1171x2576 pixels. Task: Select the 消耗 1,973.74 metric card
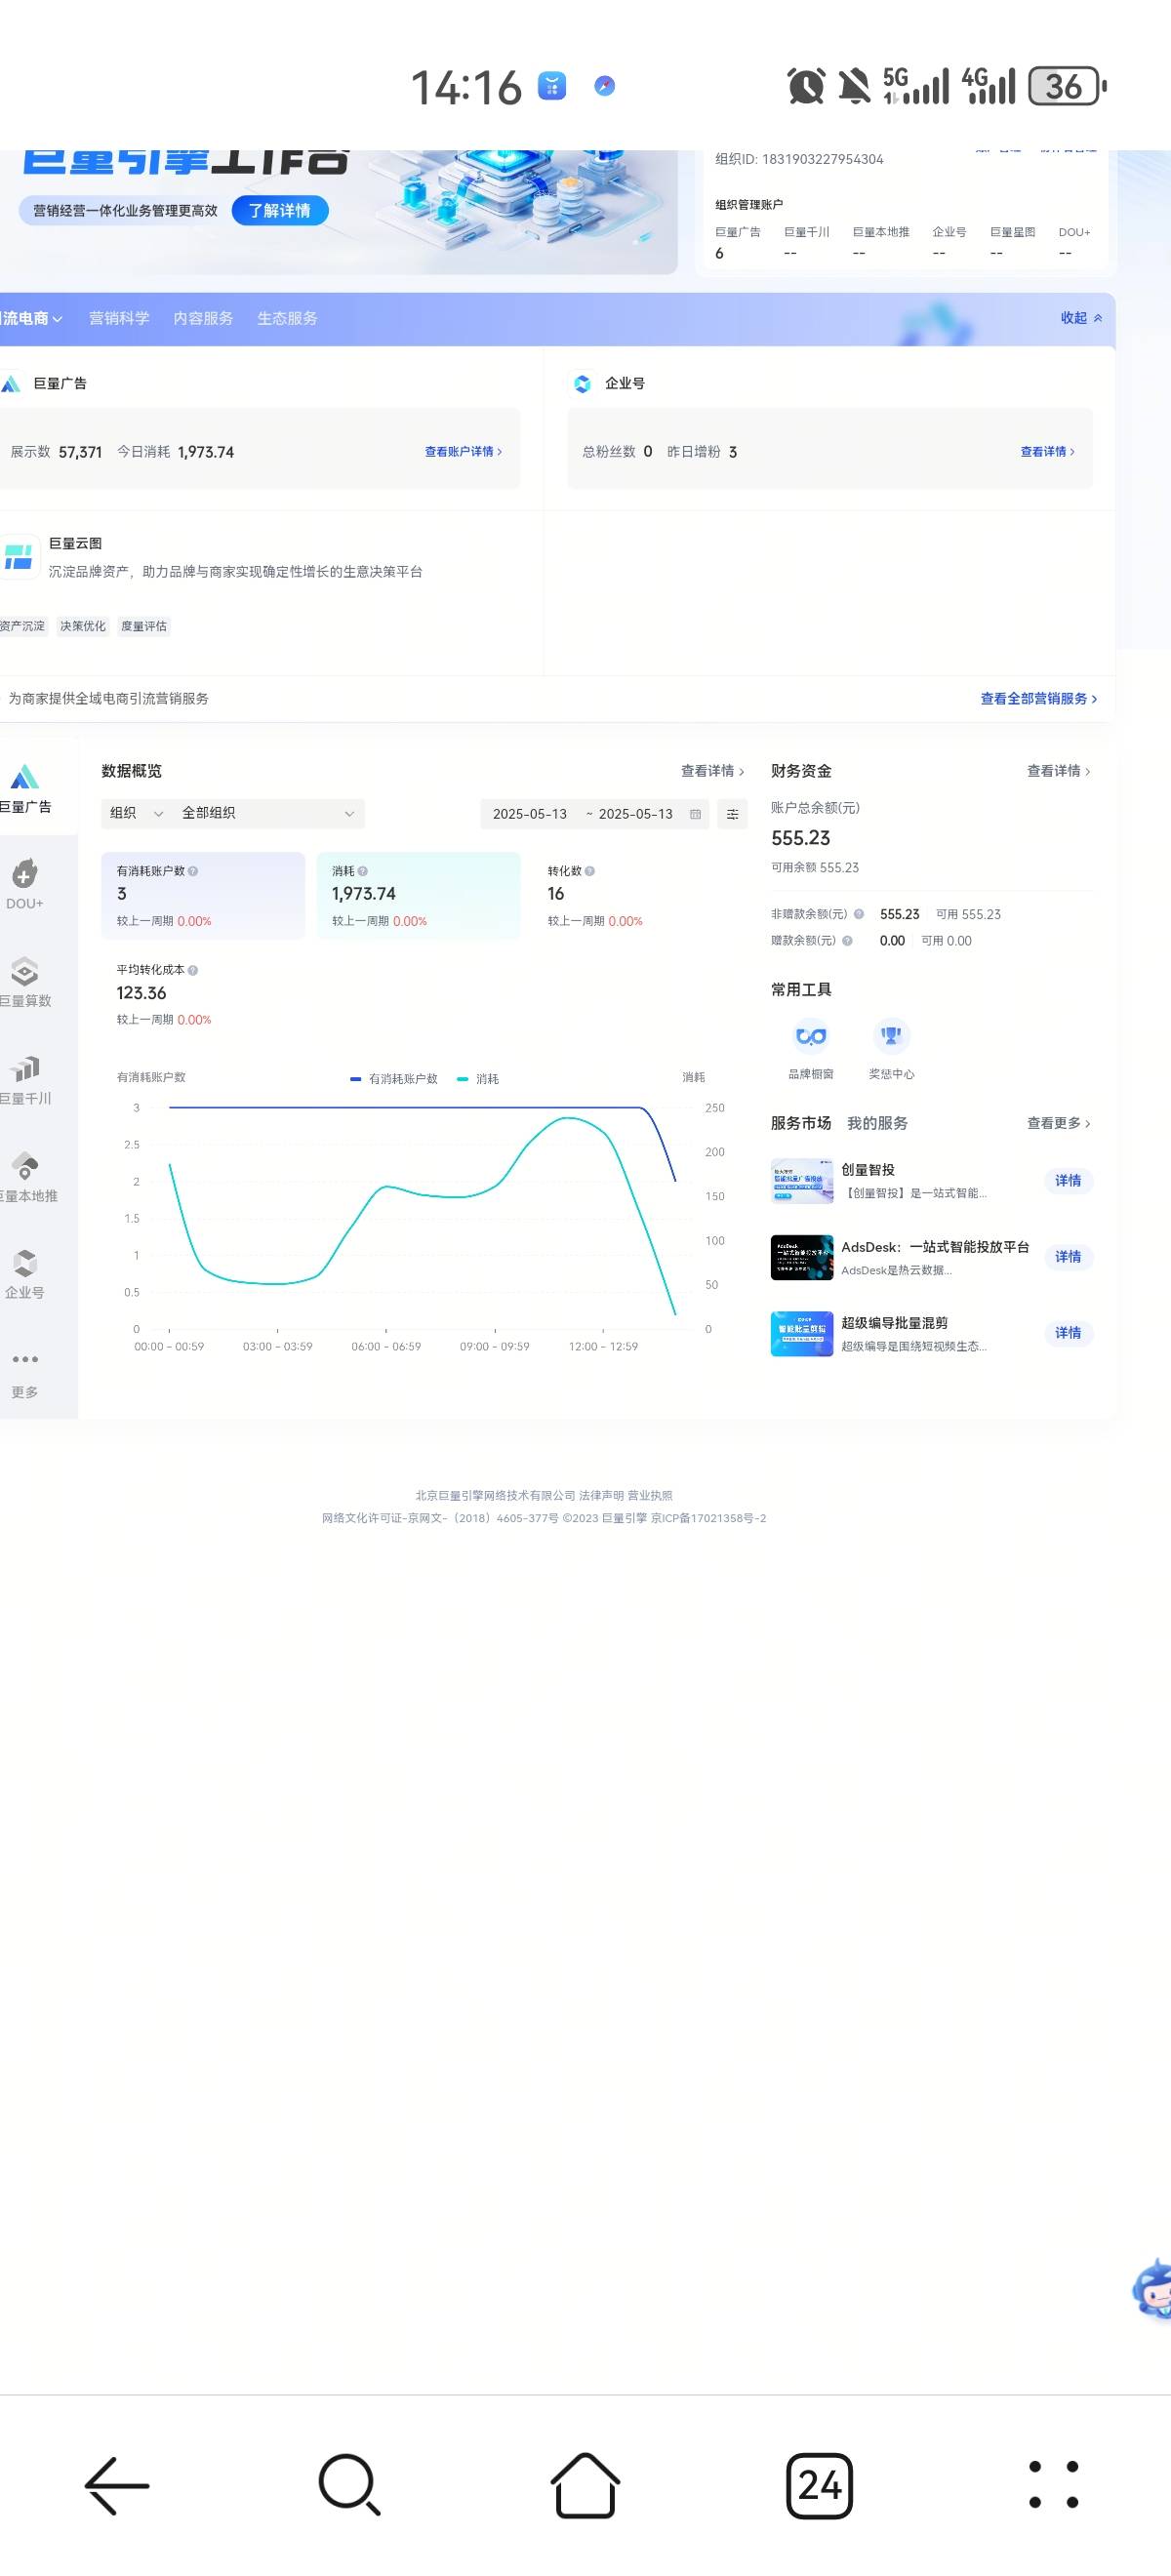[418, 895]
